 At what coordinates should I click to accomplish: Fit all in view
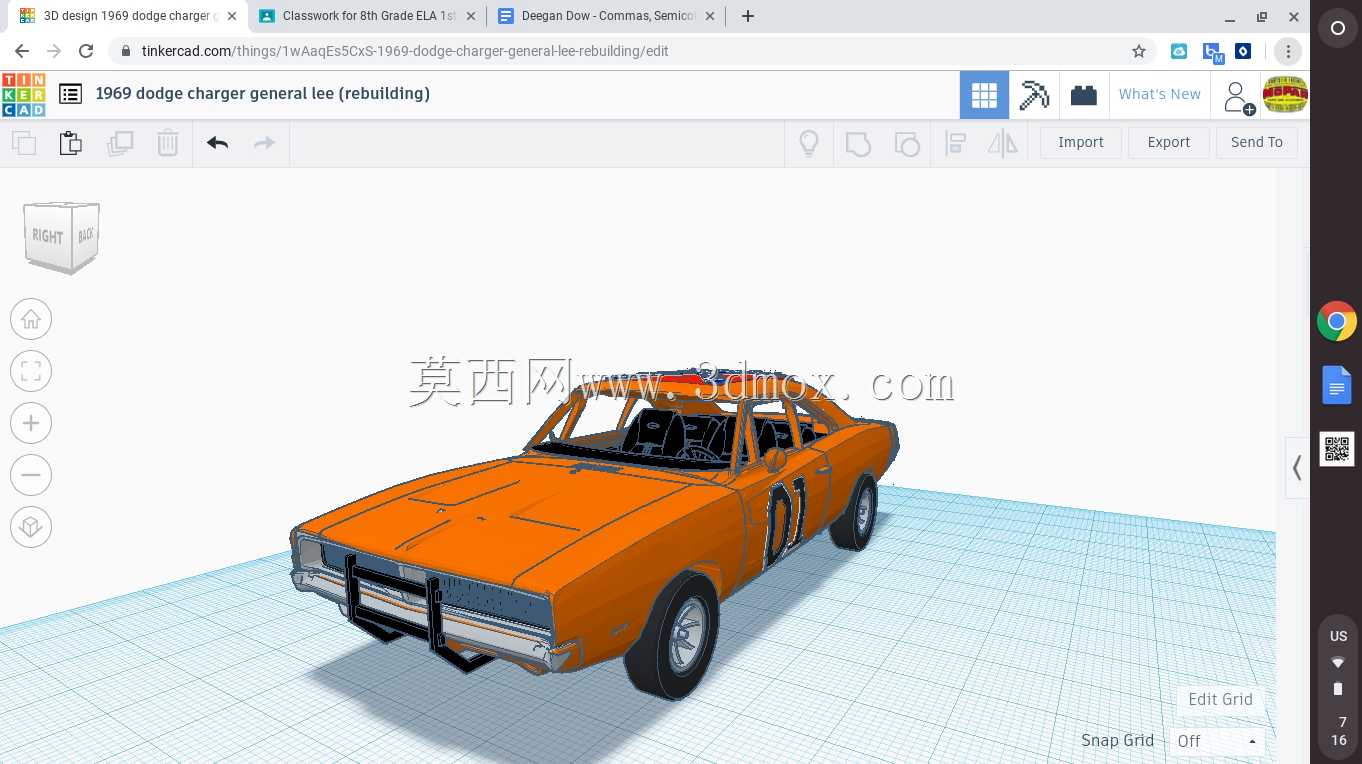(x=31, y=371)
